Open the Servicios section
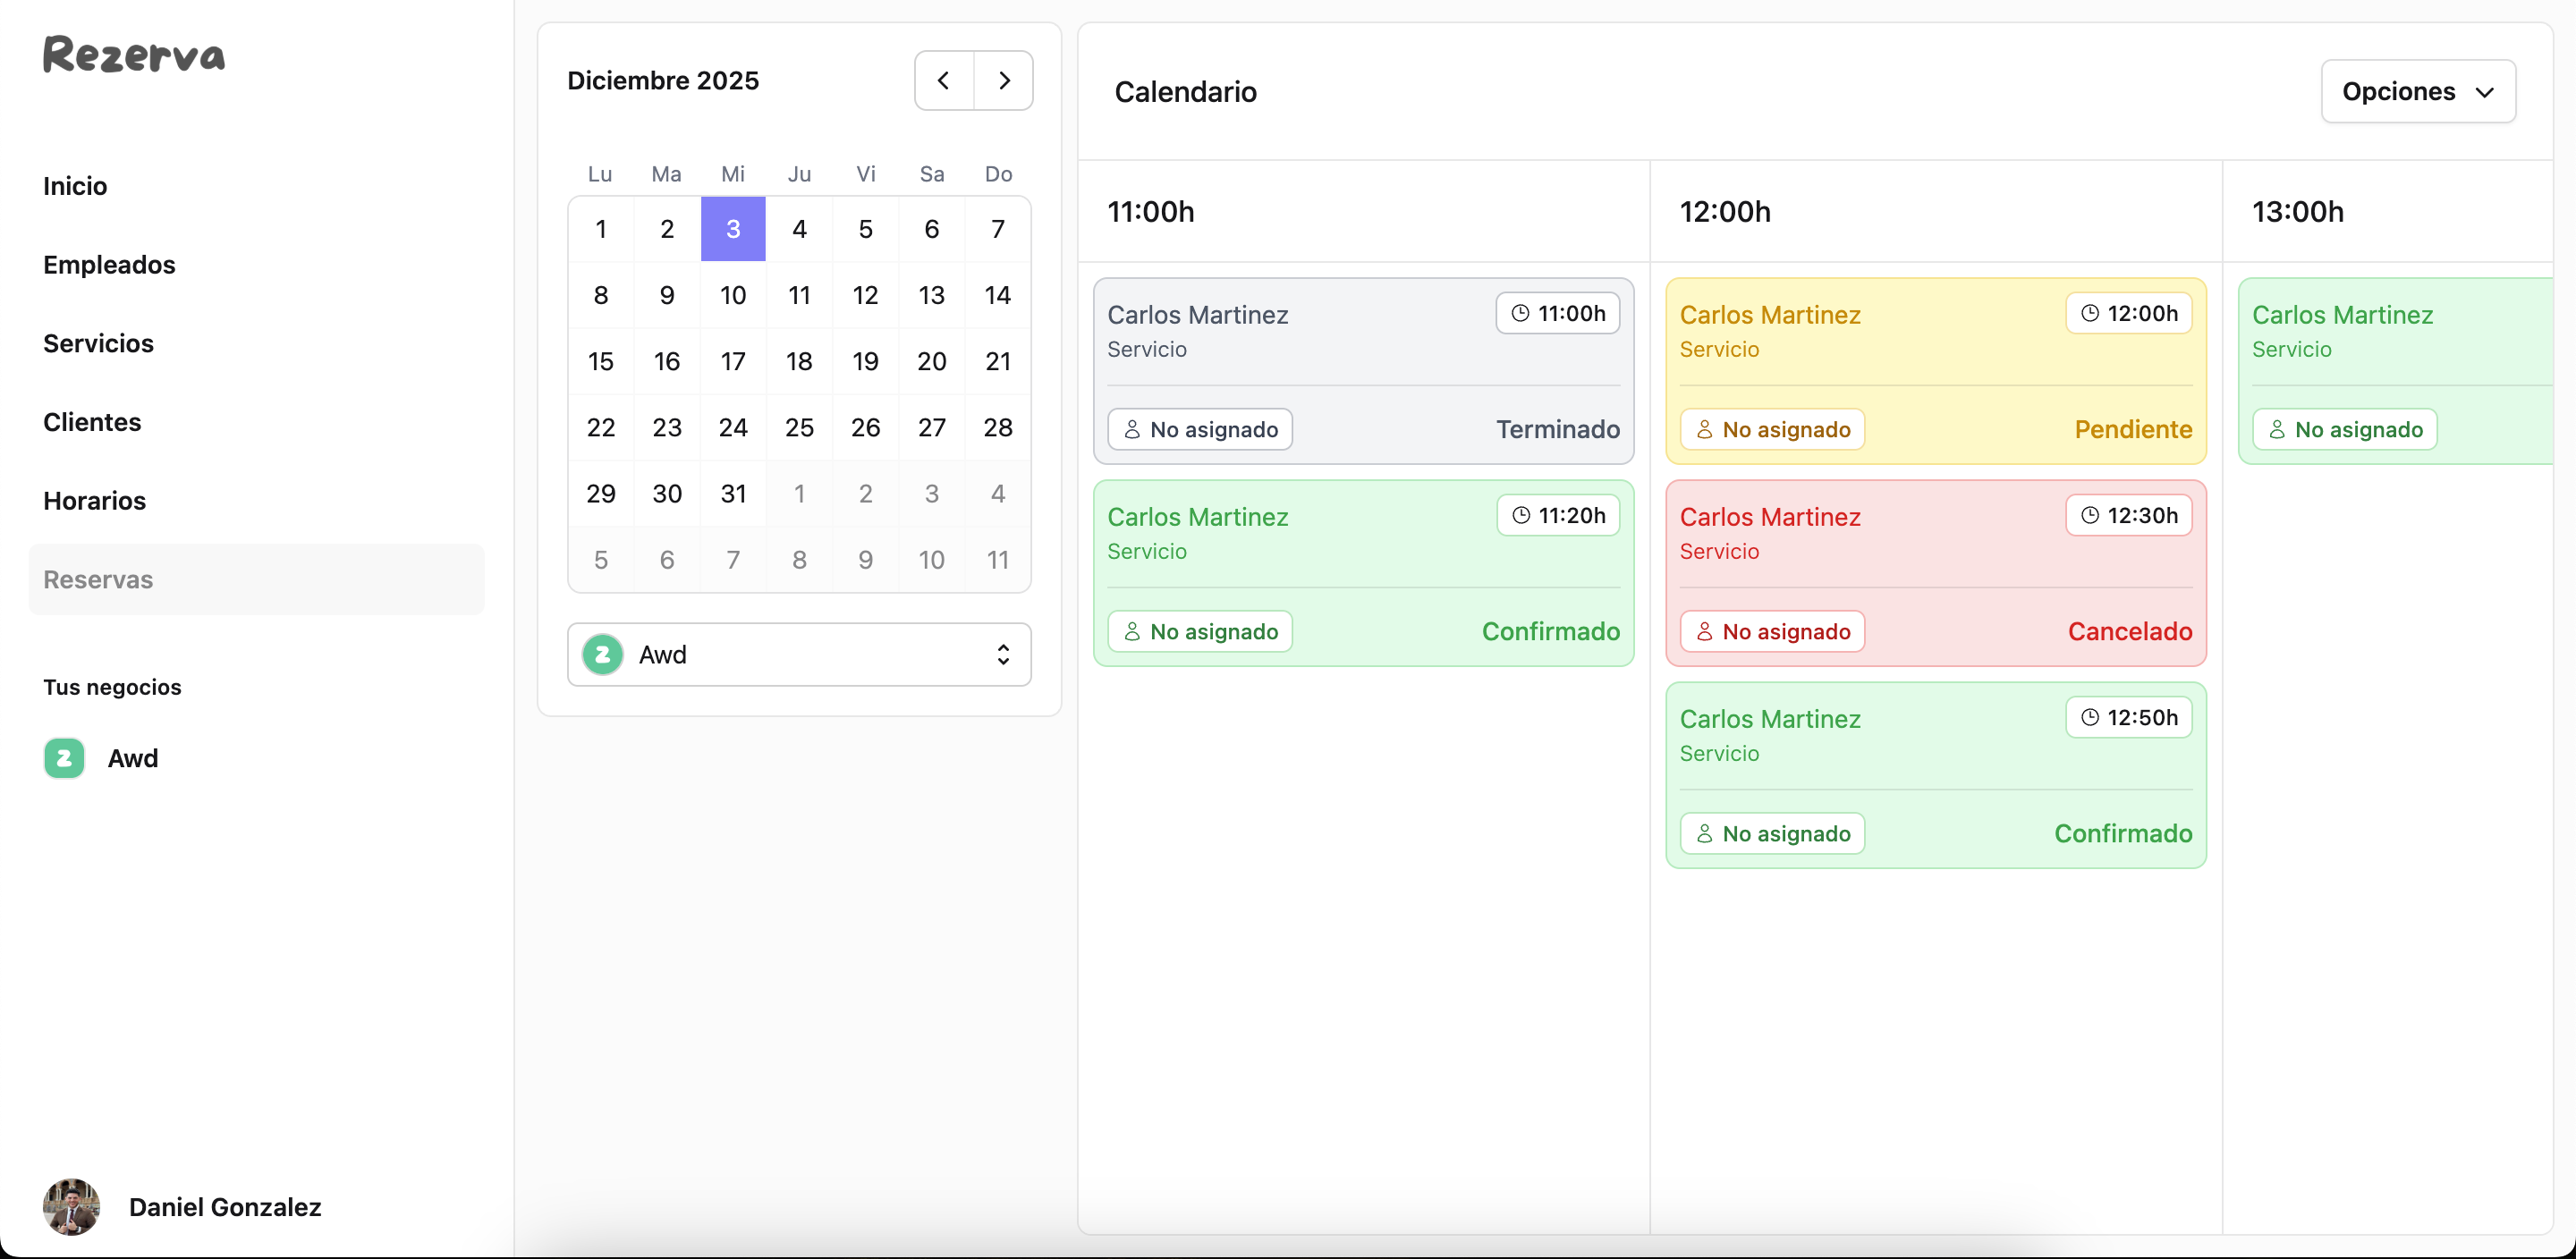 (x=97, y=343)
